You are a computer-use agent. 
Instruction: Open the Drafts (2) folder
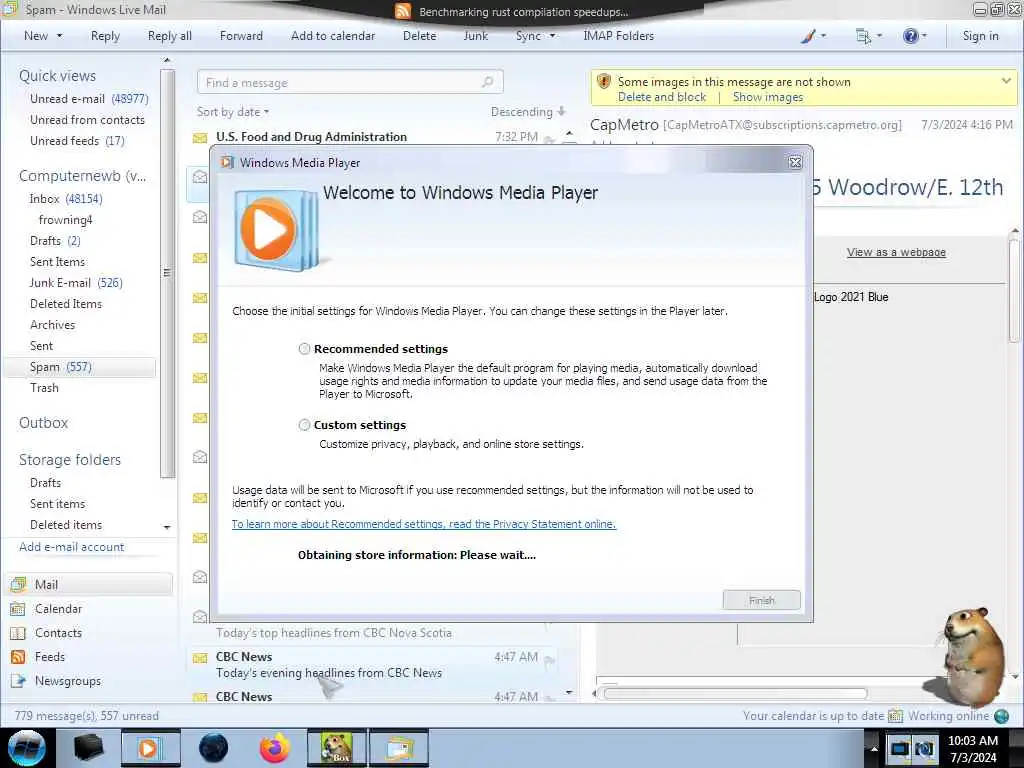pyautogui.click(x=55, y=240)
